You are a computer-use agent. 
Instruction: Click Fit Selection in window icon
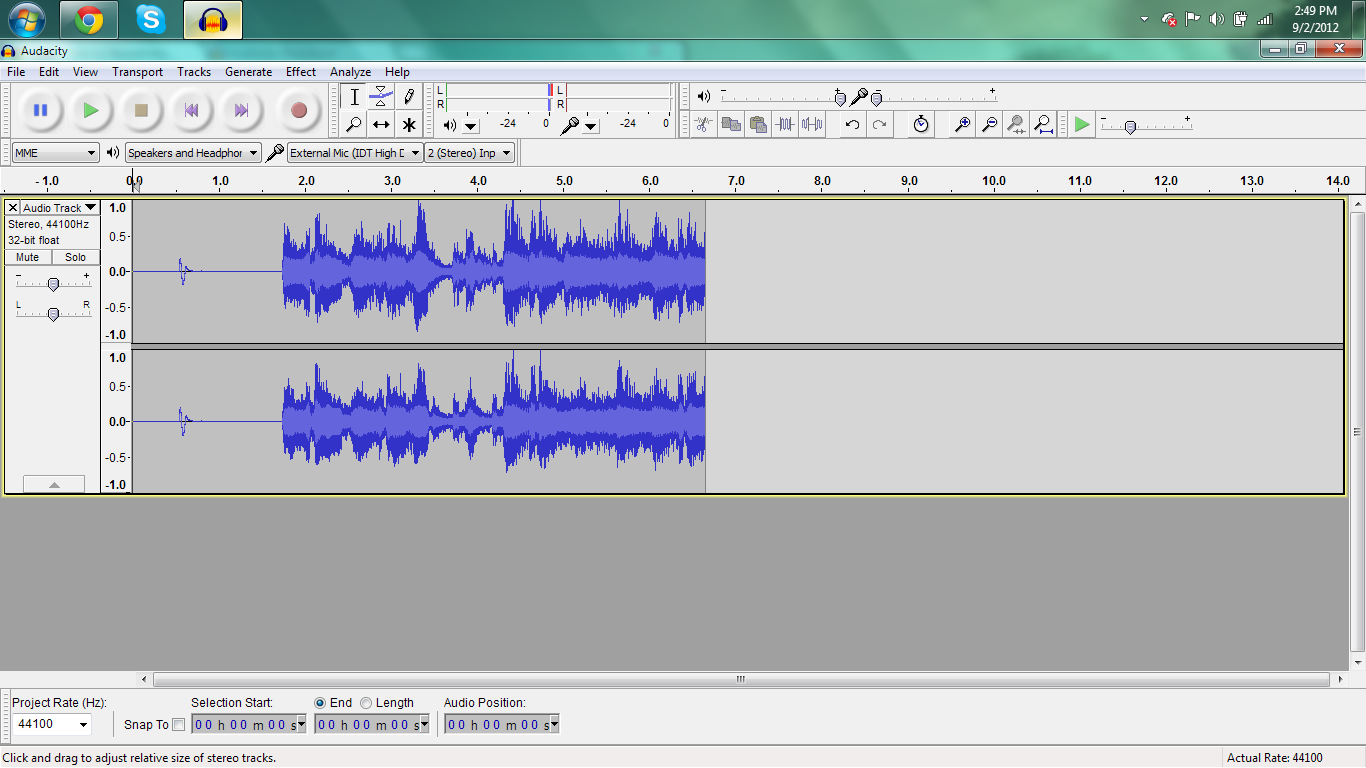[x=1016, y=124]
